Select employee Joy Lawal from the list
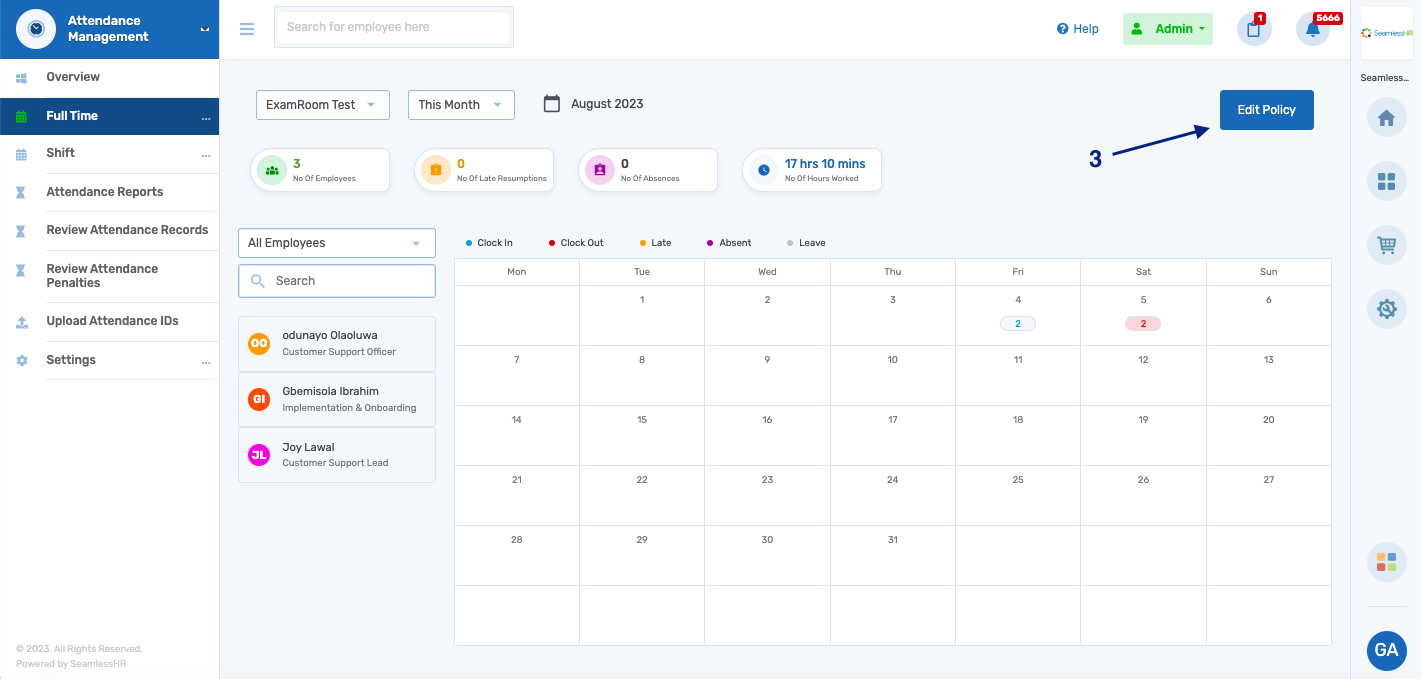This screenshot has width=1421, height=679. 336,455
